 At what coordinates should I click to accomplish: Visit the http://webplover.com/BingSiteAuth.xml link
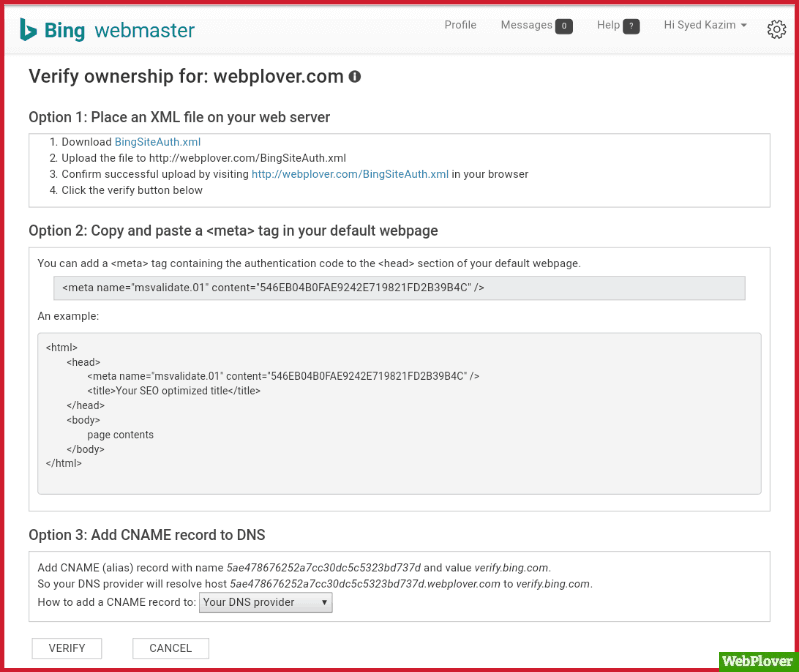pyautogui.click(x=350, y=174)
